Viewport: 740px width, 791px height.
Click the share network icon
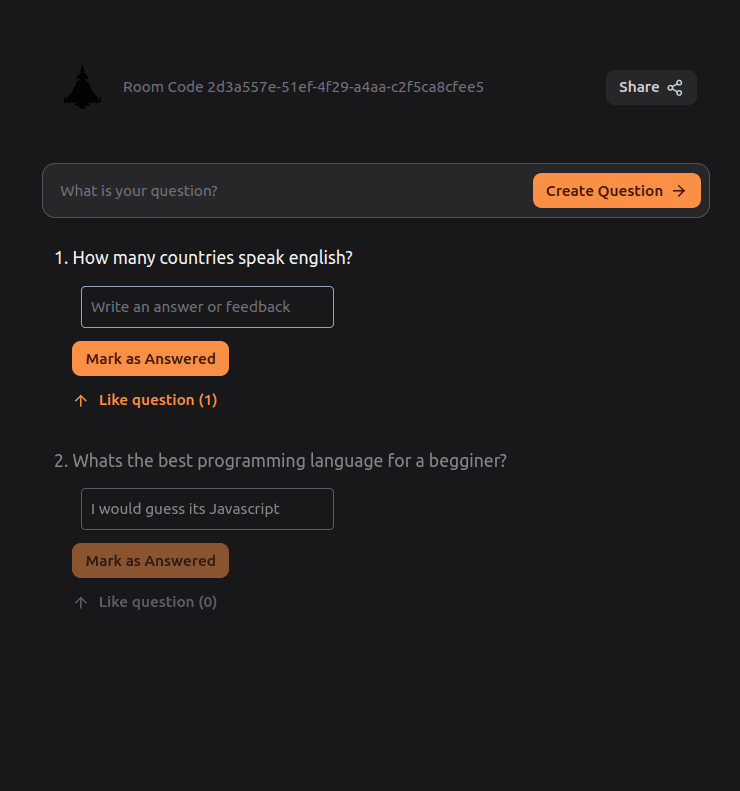click(x=675, y=87)
